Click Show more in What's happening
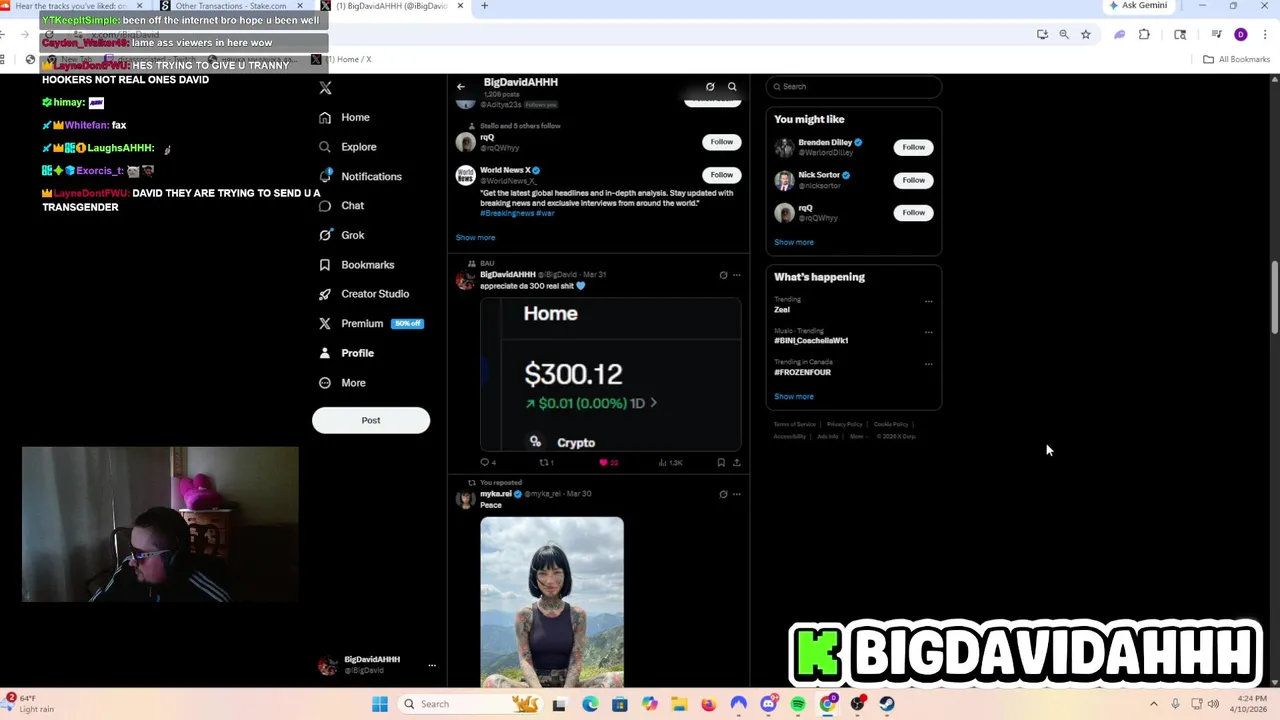The image size is (1280, 720). pos(794,396)
